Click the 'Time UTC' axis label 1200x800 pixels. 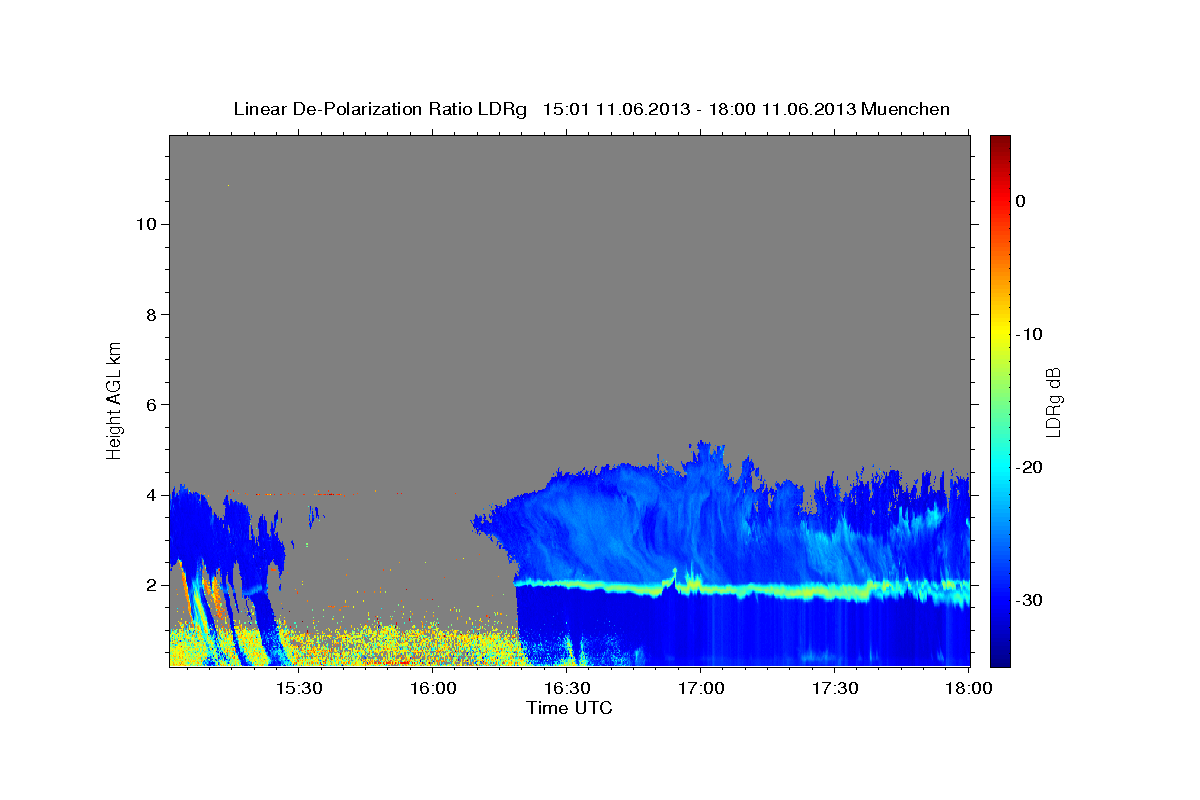click(569, 708)
